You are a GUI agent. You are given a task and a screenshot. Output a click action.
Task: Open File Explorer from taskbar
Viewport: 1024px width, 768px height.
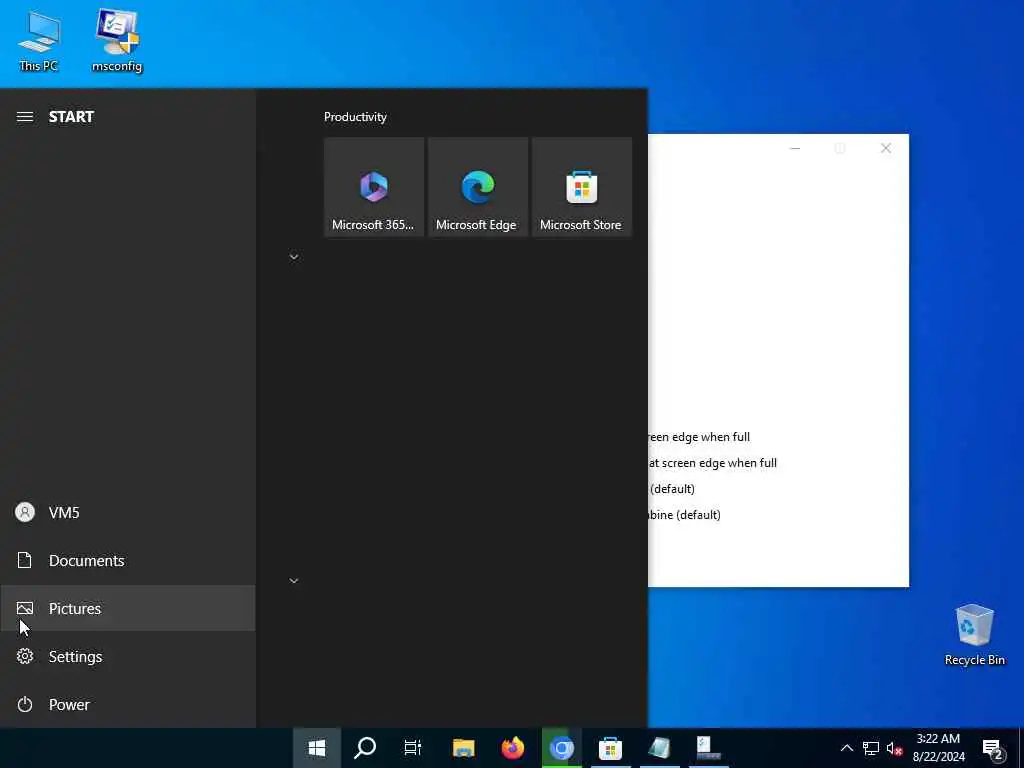click(x=464, y=748)
